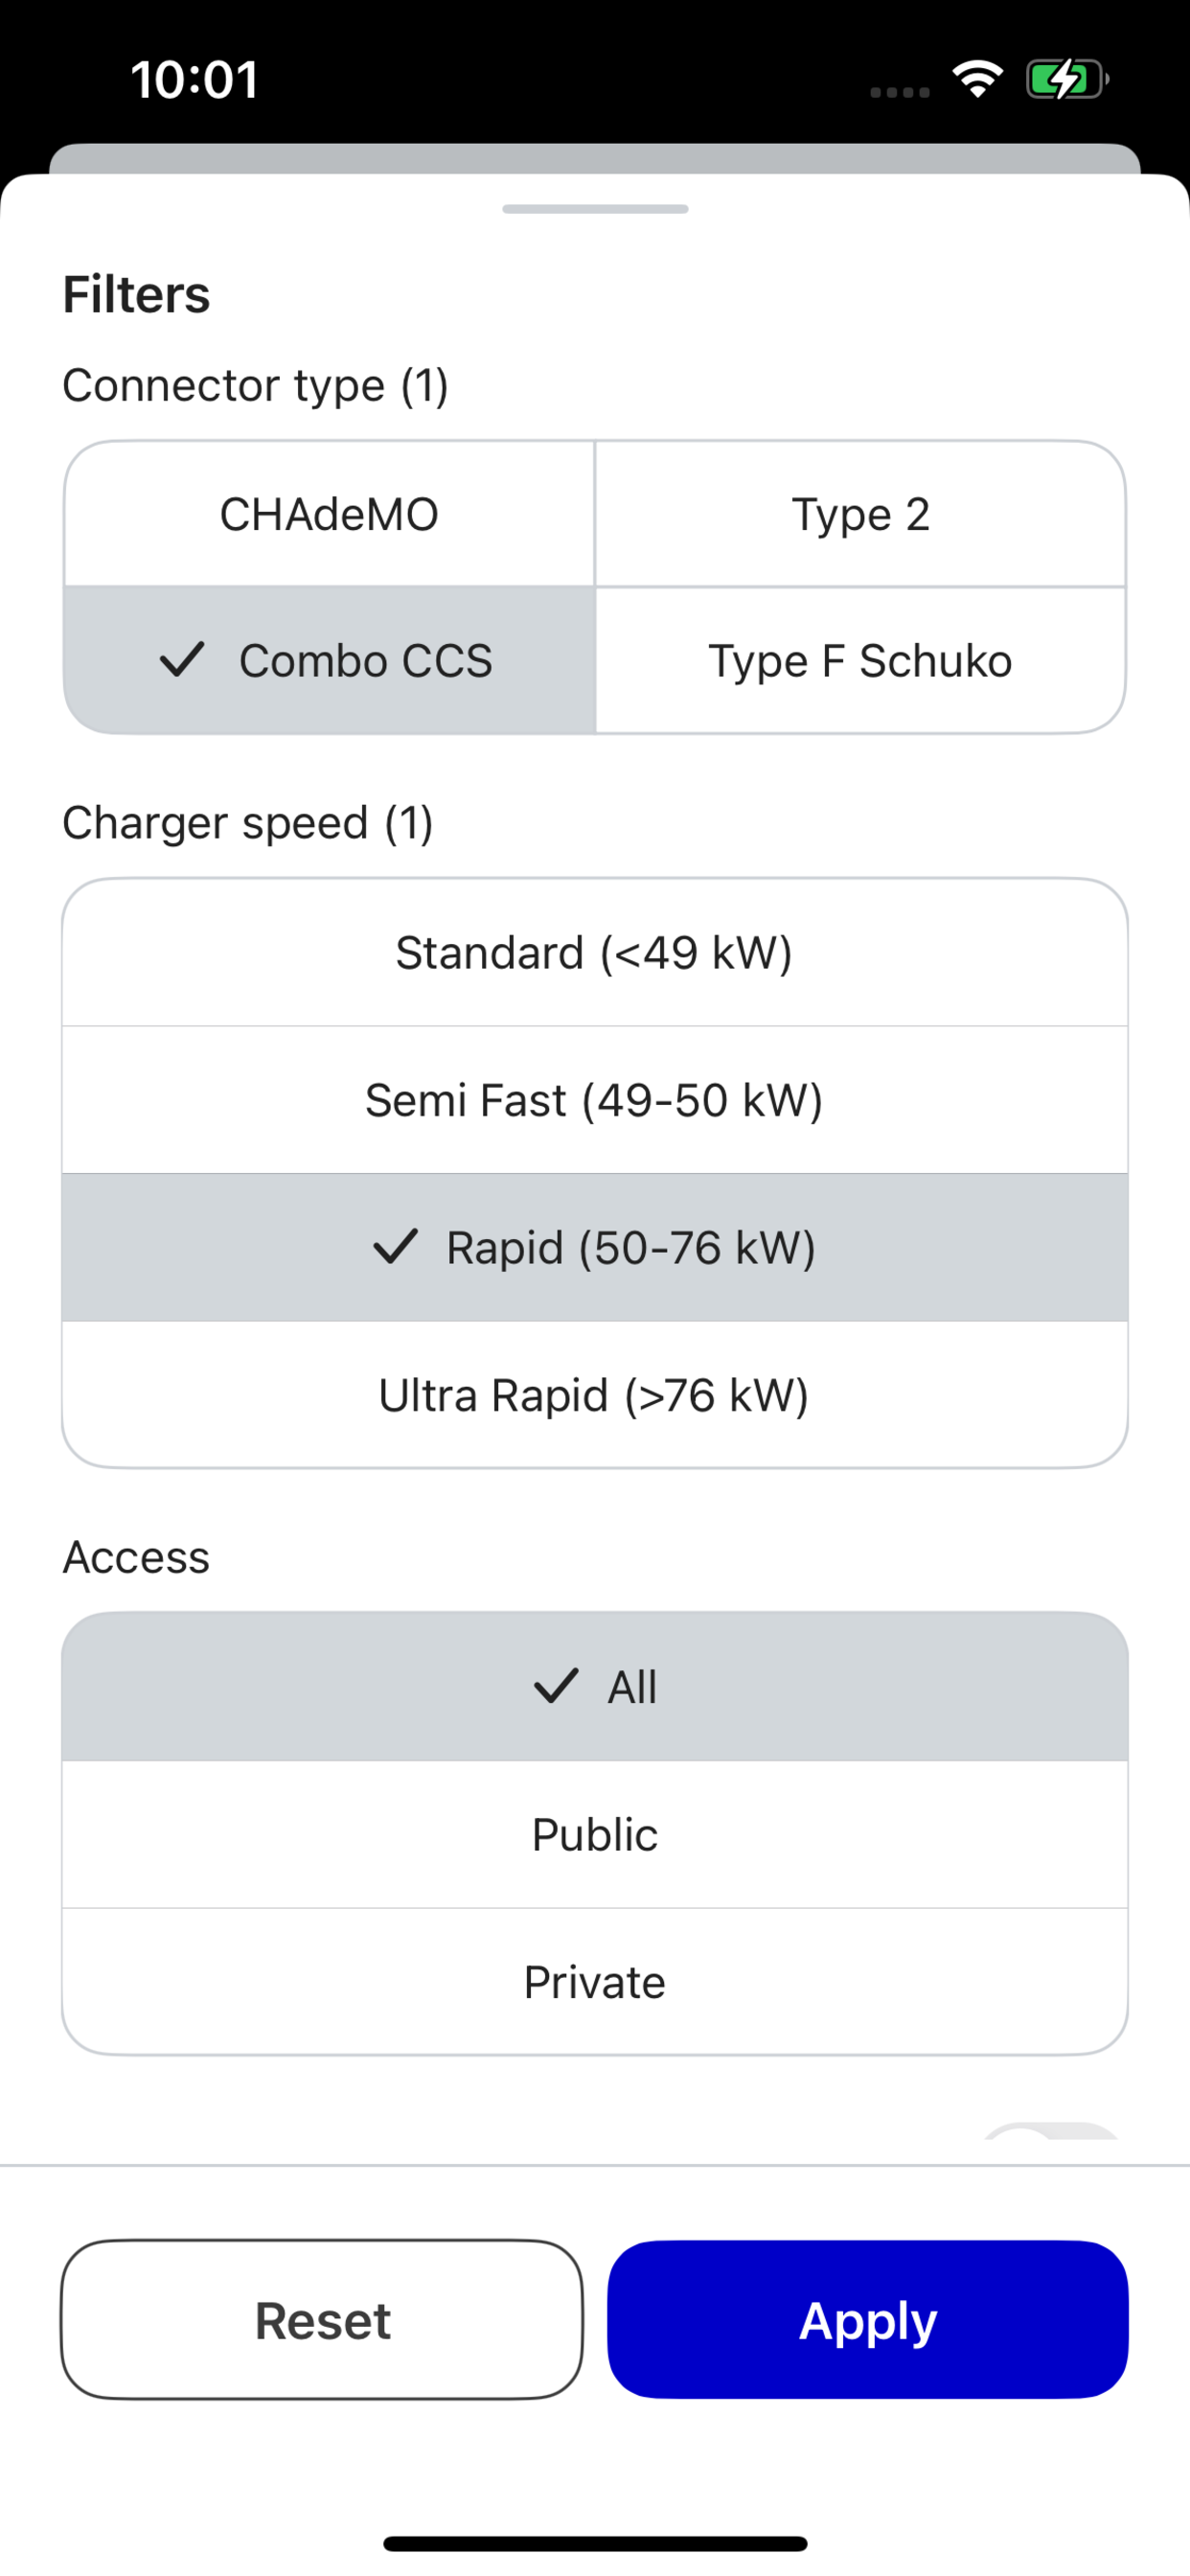Tap the sheet grabber handle
The height and width of the screenshot is (2576, 1190).
click(595, 209)
